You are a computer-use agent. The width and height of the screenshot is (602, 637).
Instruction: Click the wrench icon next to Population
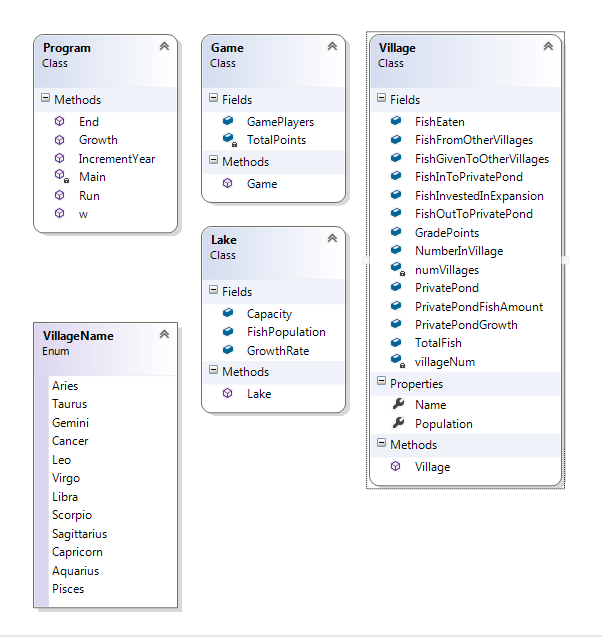point(396,423)
